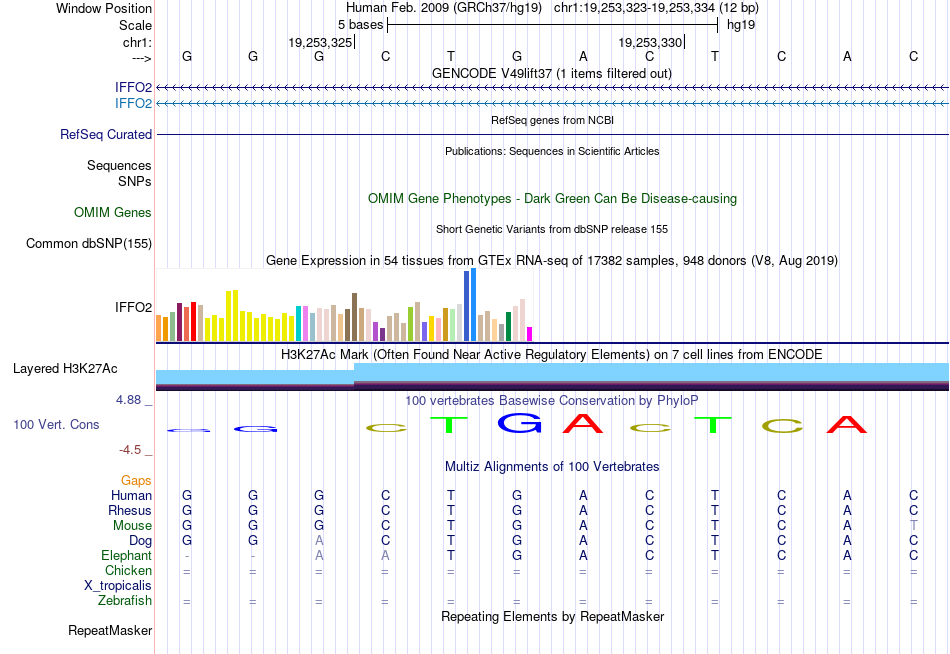This screenshot has width=950, height=654.
Task: Open the RefSeq Curated track label
Action: (x=105, y=135)
